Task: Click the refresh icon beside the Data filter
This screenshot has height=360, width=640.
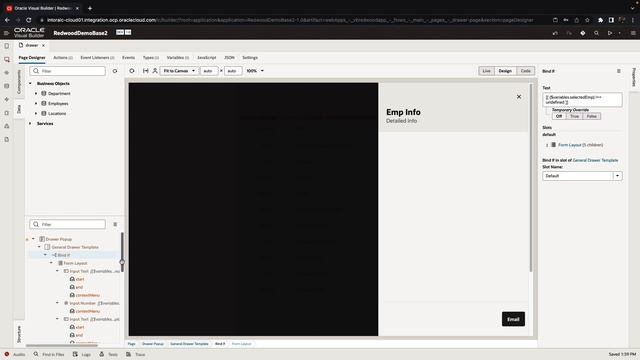Action: tap(115, 71)
